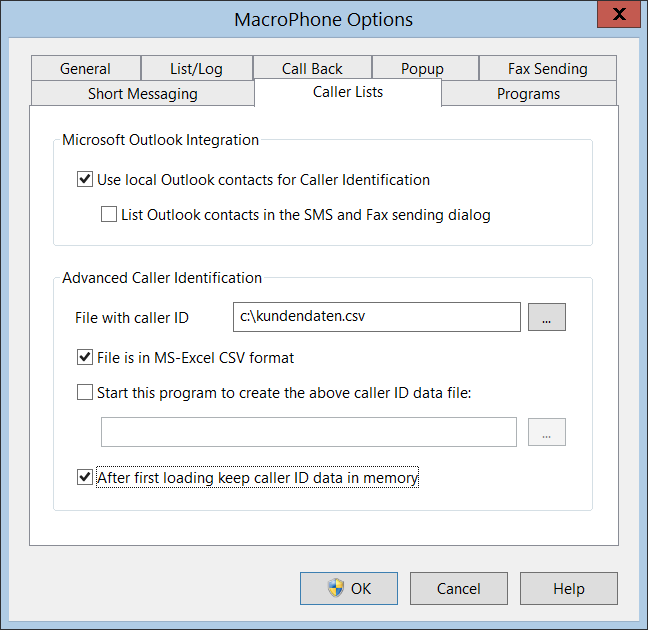The image size is (648, 630).
Task: Open the Fax Sending tab
Action: pos(547,69)
